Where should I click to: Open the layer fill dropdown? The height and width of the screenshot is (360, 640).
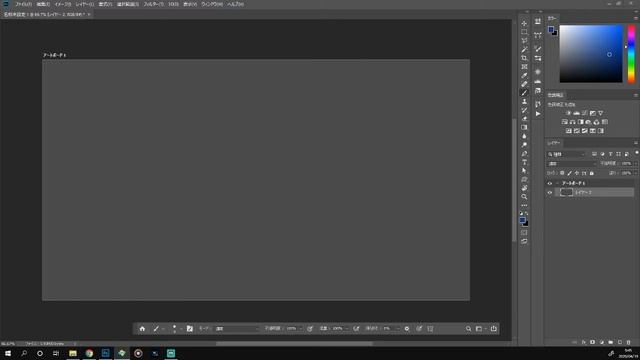636,173
